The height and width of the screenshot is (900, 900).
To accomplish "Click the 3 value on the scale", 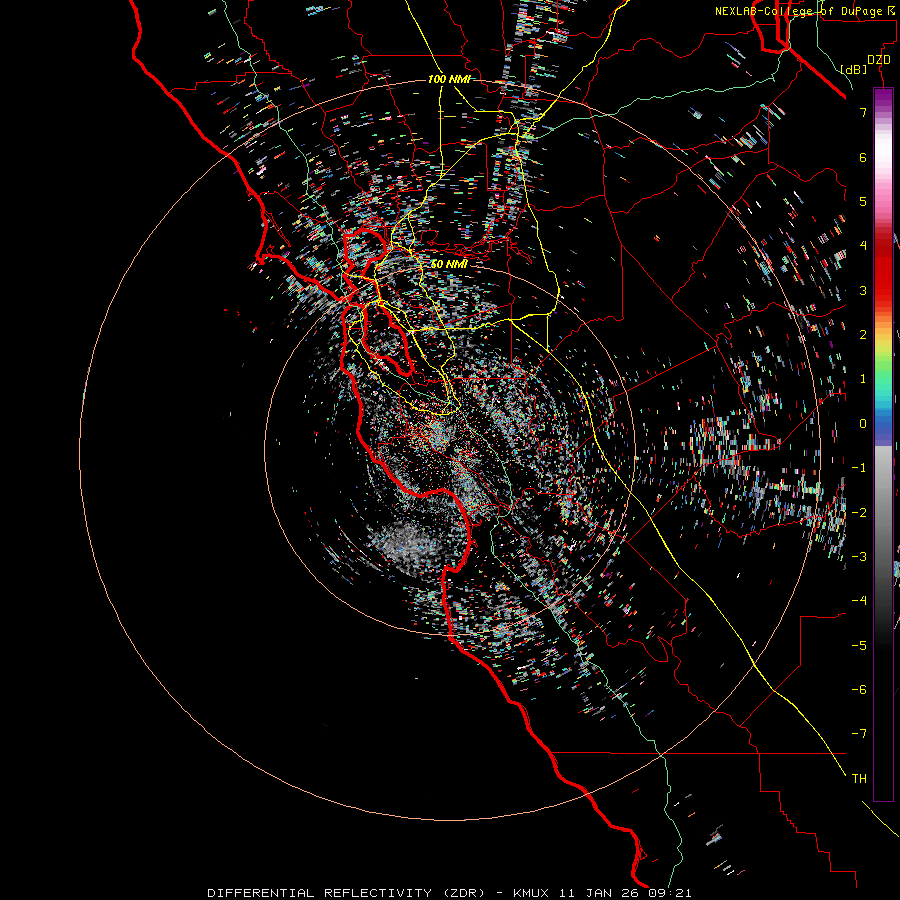I will [x=863, y=290].
